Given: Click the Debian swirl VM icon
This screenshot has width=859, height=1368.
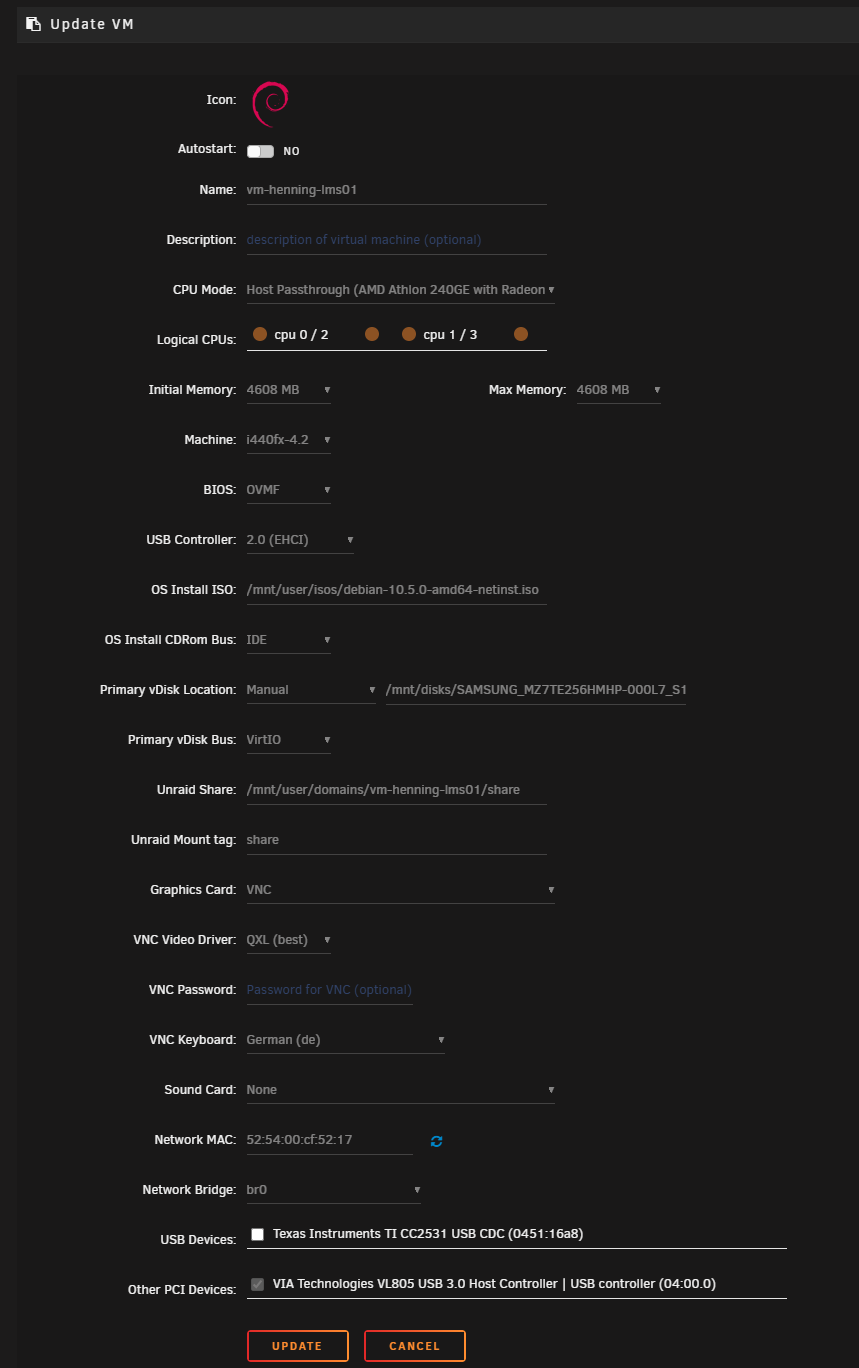Looking at the screenshot, I should [269, 102].
